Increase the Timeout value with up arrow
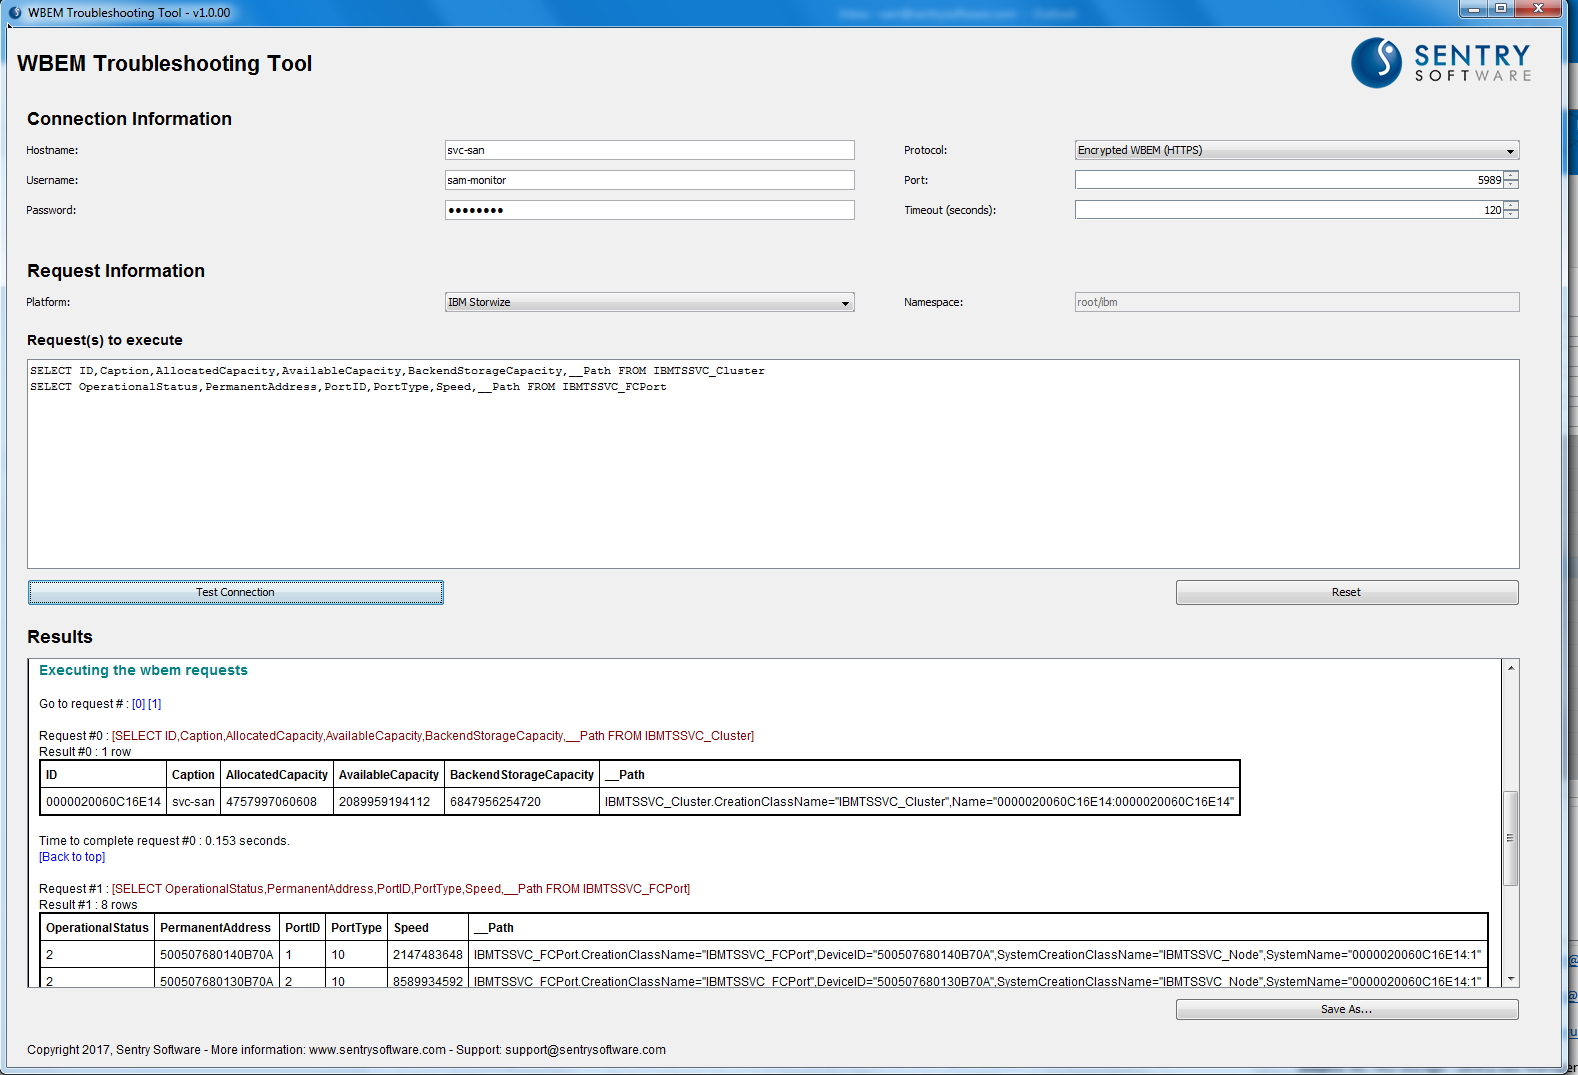This screenshot has width=1578, height=1075. [1511, 205]
